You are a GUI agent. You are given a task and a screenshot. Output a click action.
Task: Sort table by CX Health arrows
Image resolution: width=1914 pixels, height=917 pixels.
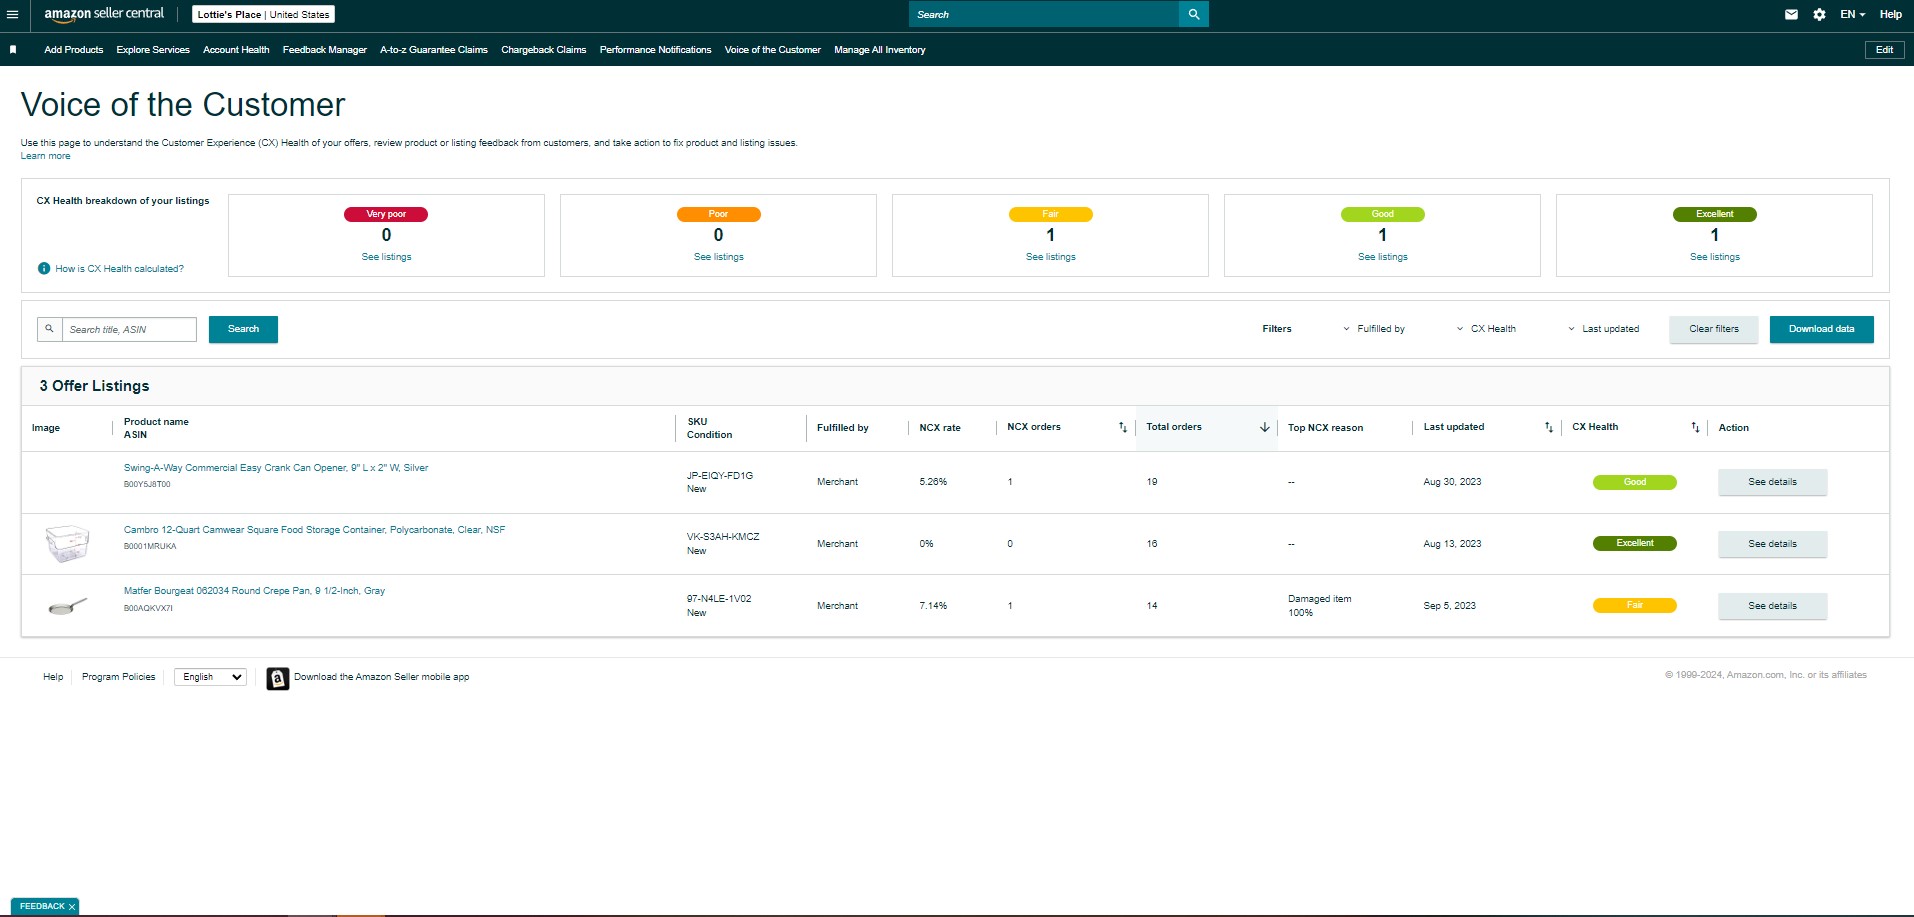click(1695, 427)
